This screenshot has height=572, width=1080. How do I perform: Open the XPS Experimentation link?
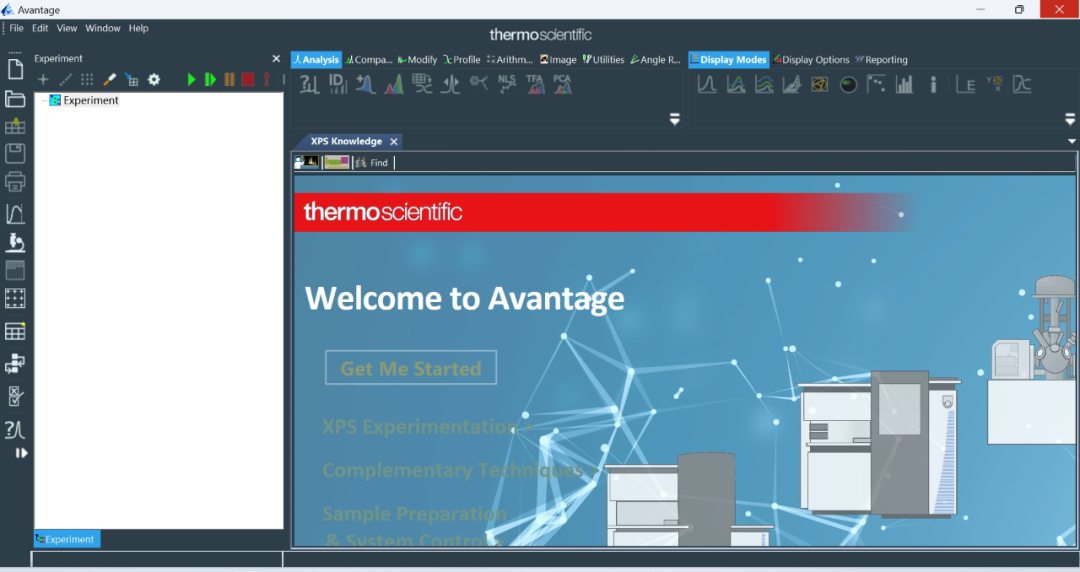(427, 427)
